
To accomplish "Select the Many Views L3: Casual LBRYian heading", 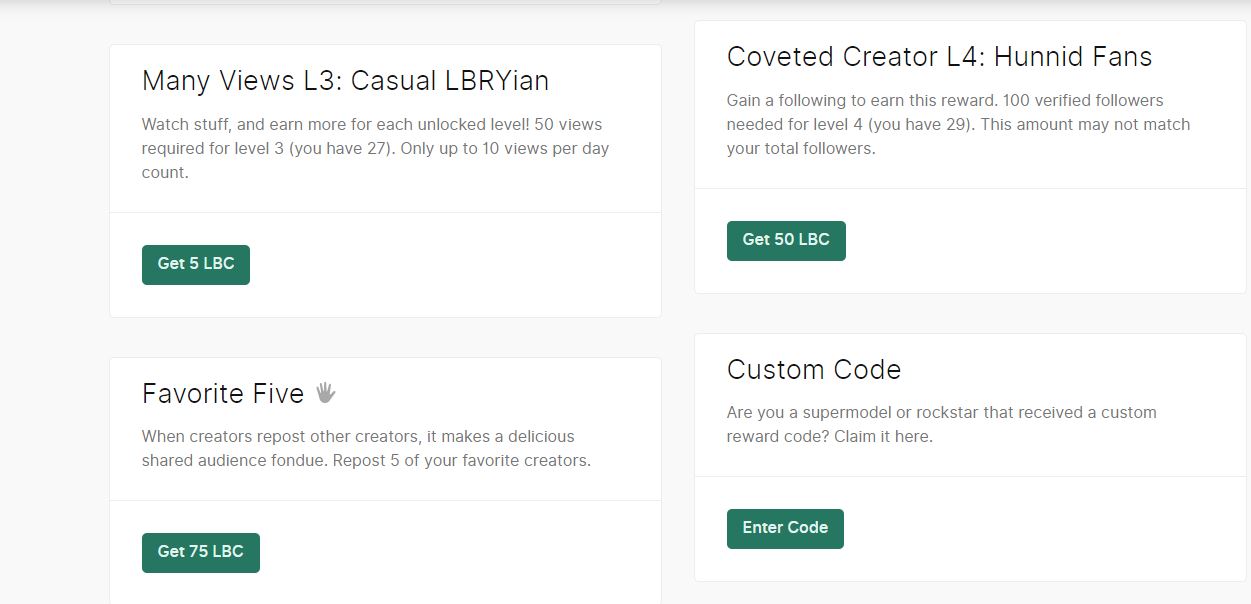I will (x=345, y=81).
